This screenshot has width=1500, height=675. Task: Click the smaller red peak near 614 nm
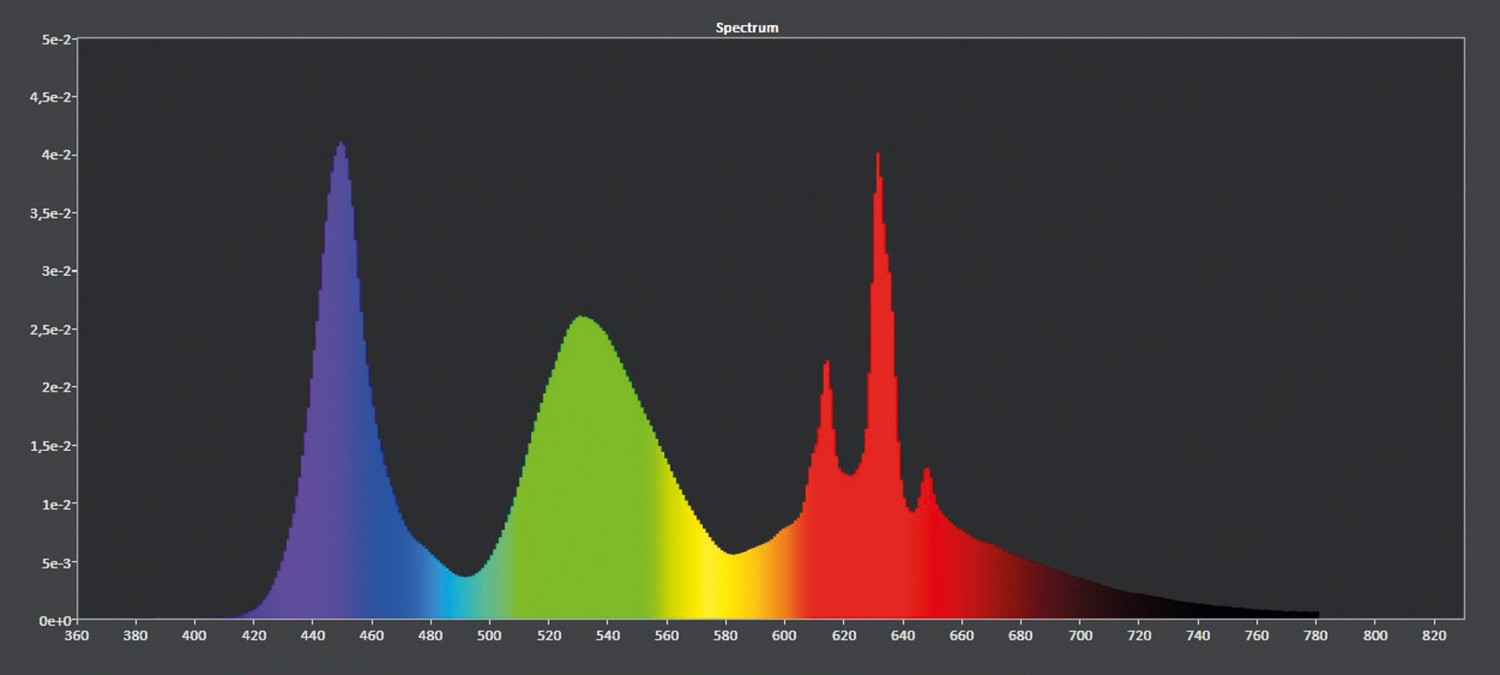(826, 366)
